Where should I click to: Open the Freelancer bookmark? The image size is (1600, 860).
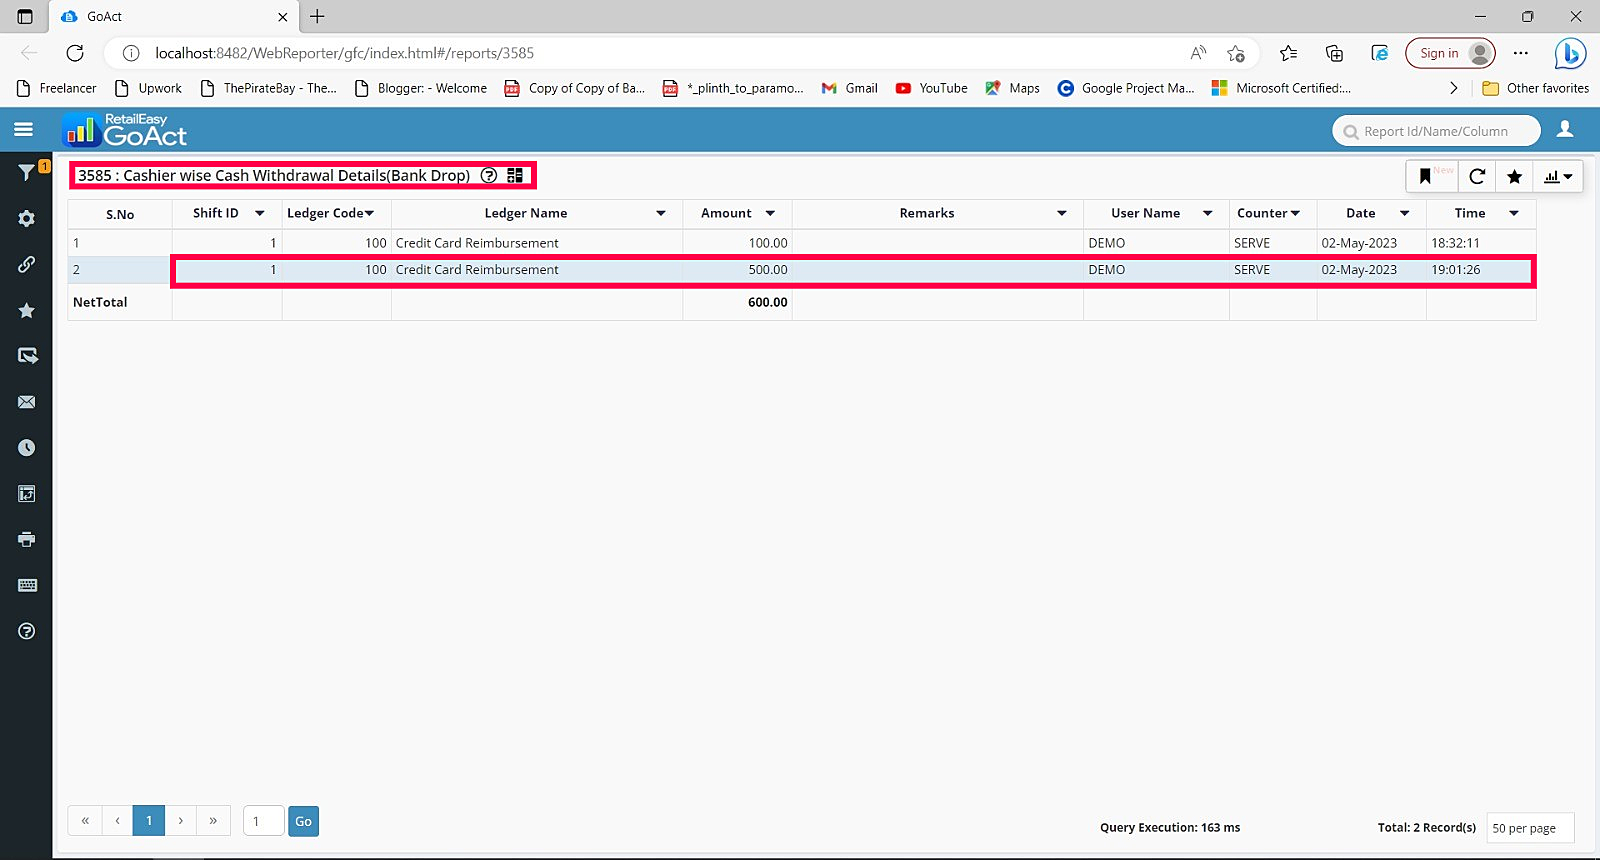(x=57, y=88)
